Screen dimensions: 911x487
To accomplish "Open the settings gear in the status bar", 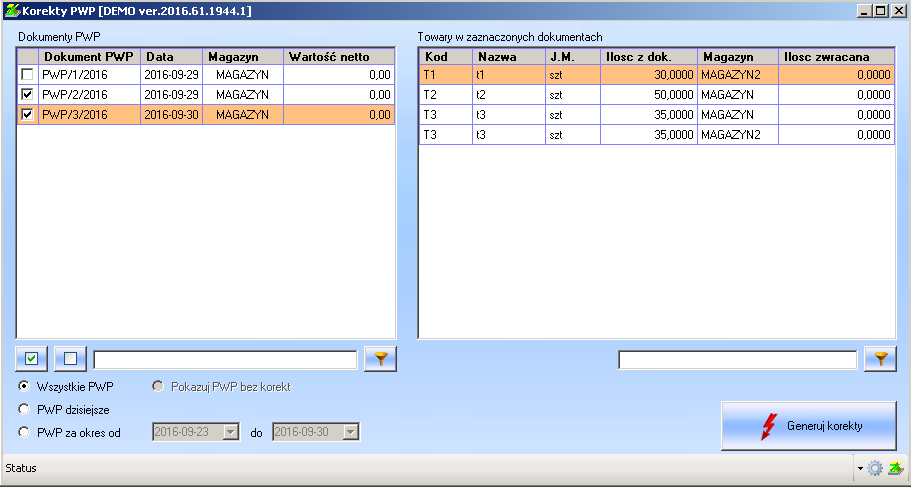I will click(875, 468).
